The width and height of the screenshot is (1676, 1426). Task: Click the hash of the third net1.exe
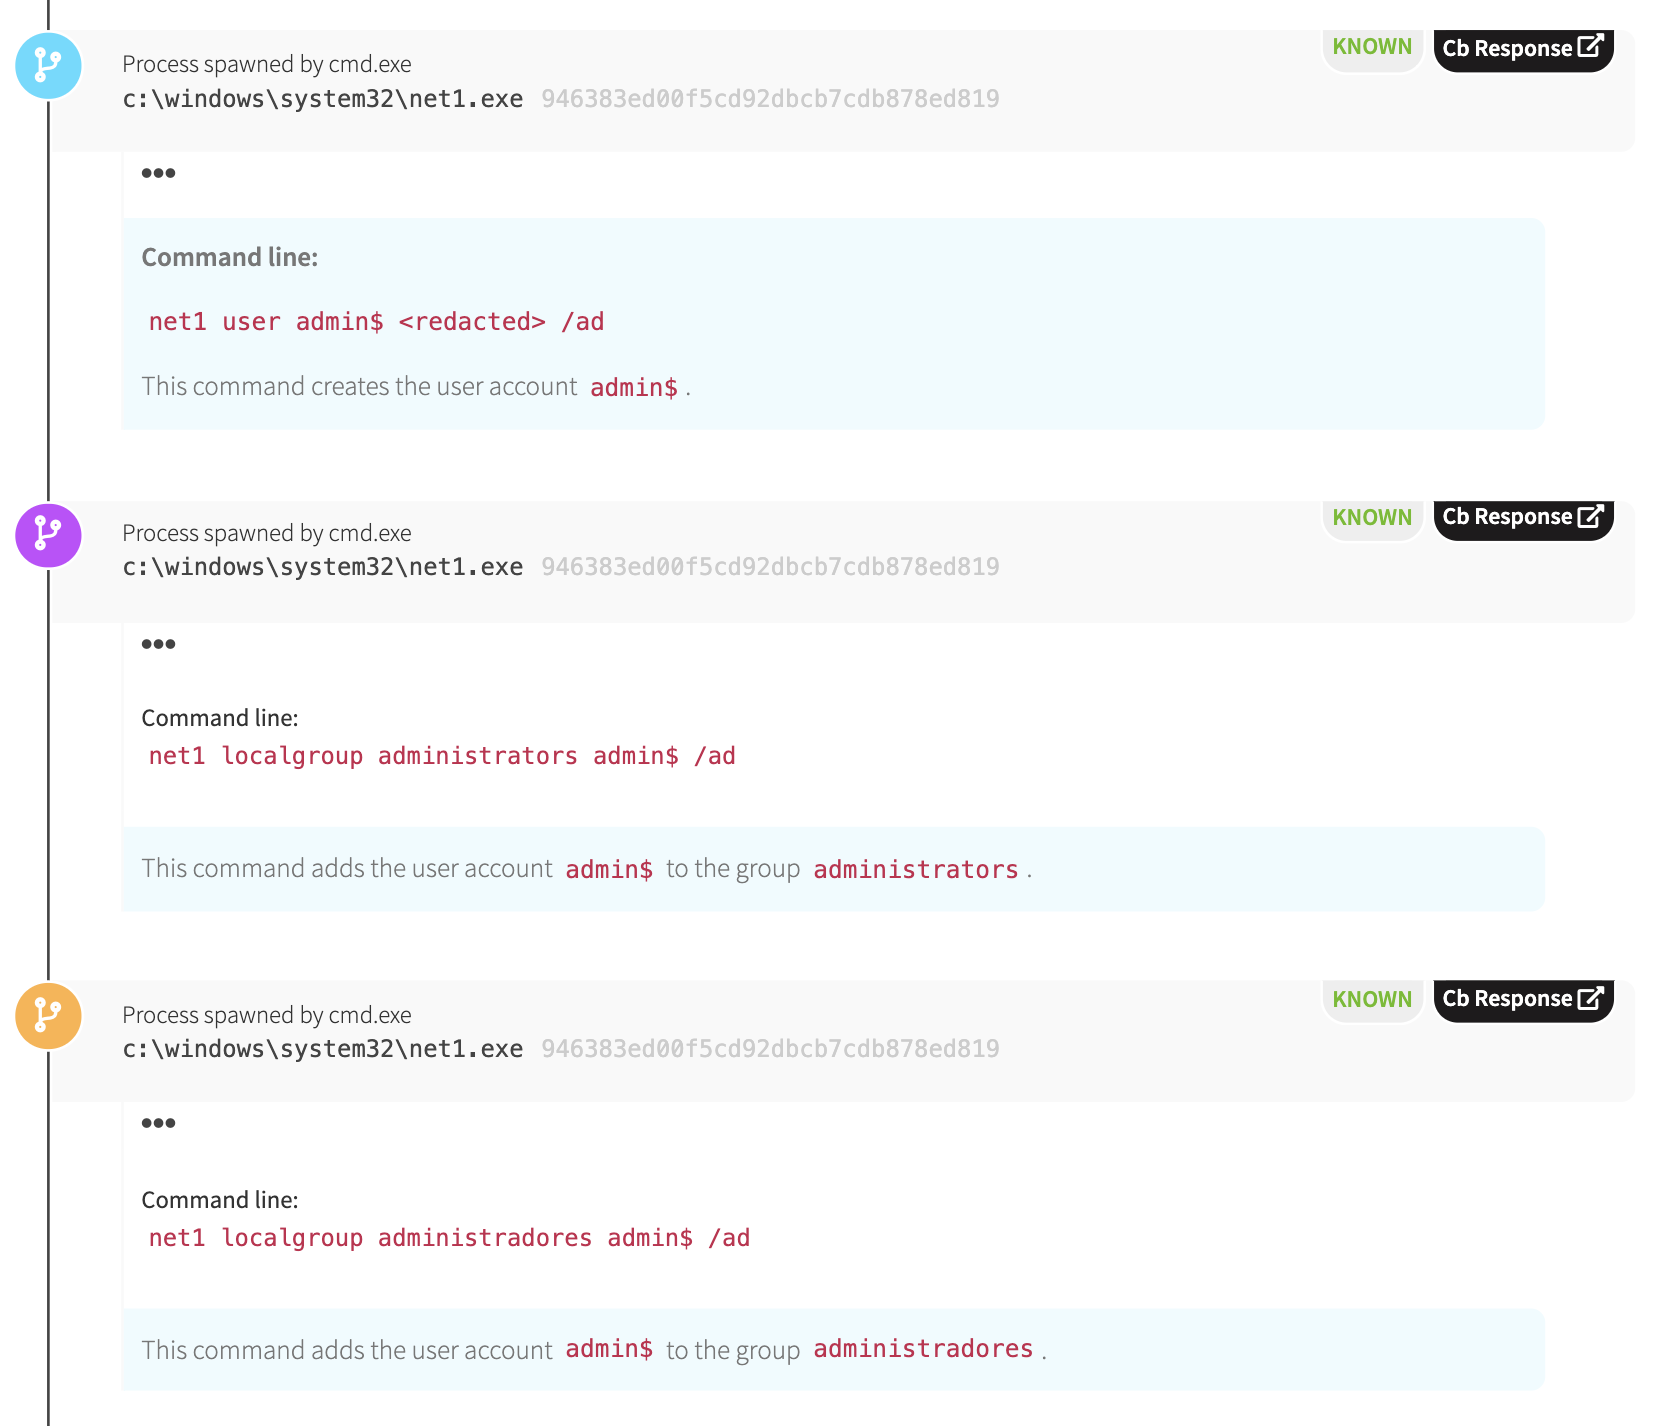(770, 1049)
